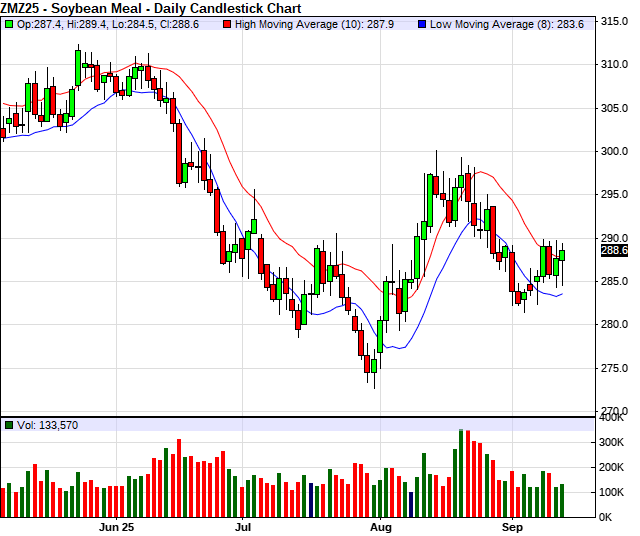Click the 275.0 price axis label
The height and width of the screenshot is (536, 640).
click(613, 369)
